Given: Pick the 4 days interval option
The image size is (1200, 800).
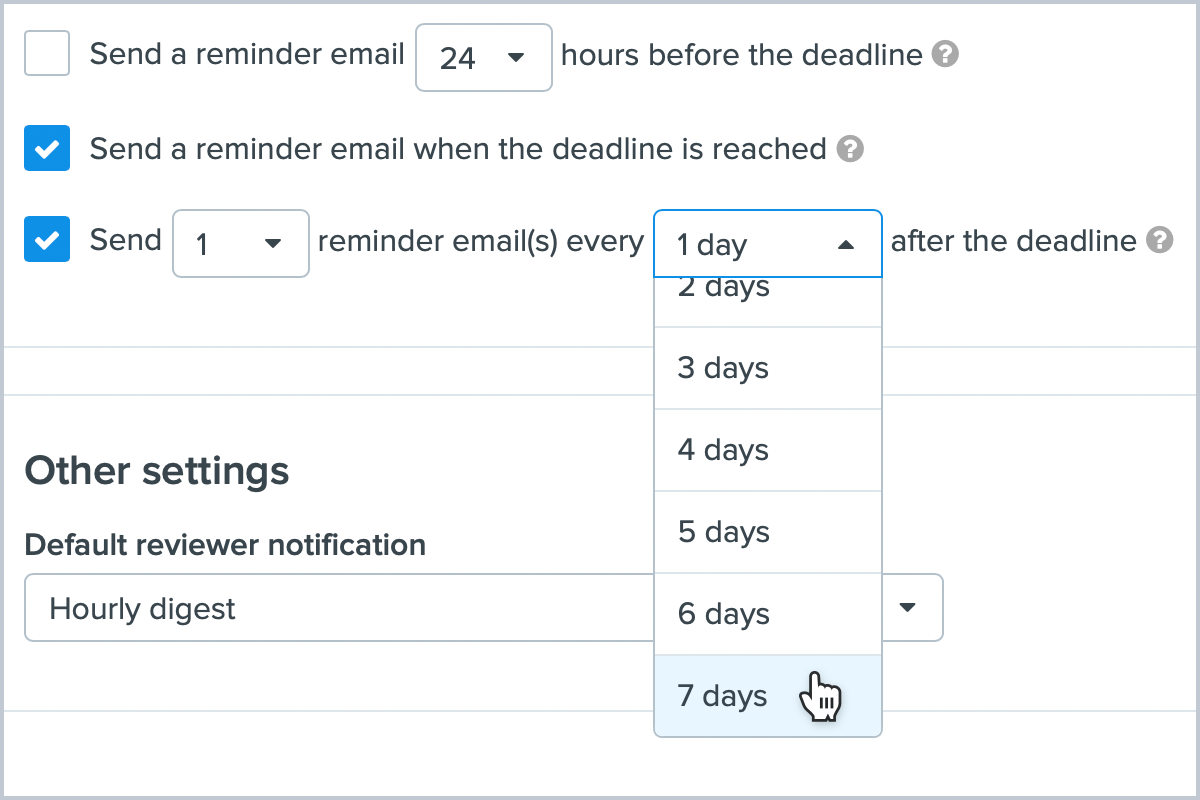Looking at the screenshot, I should [x=767, y=450].
